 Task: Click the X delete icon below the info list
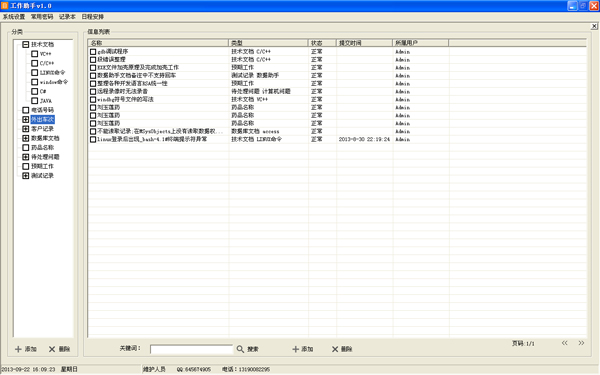click(335, 349)
